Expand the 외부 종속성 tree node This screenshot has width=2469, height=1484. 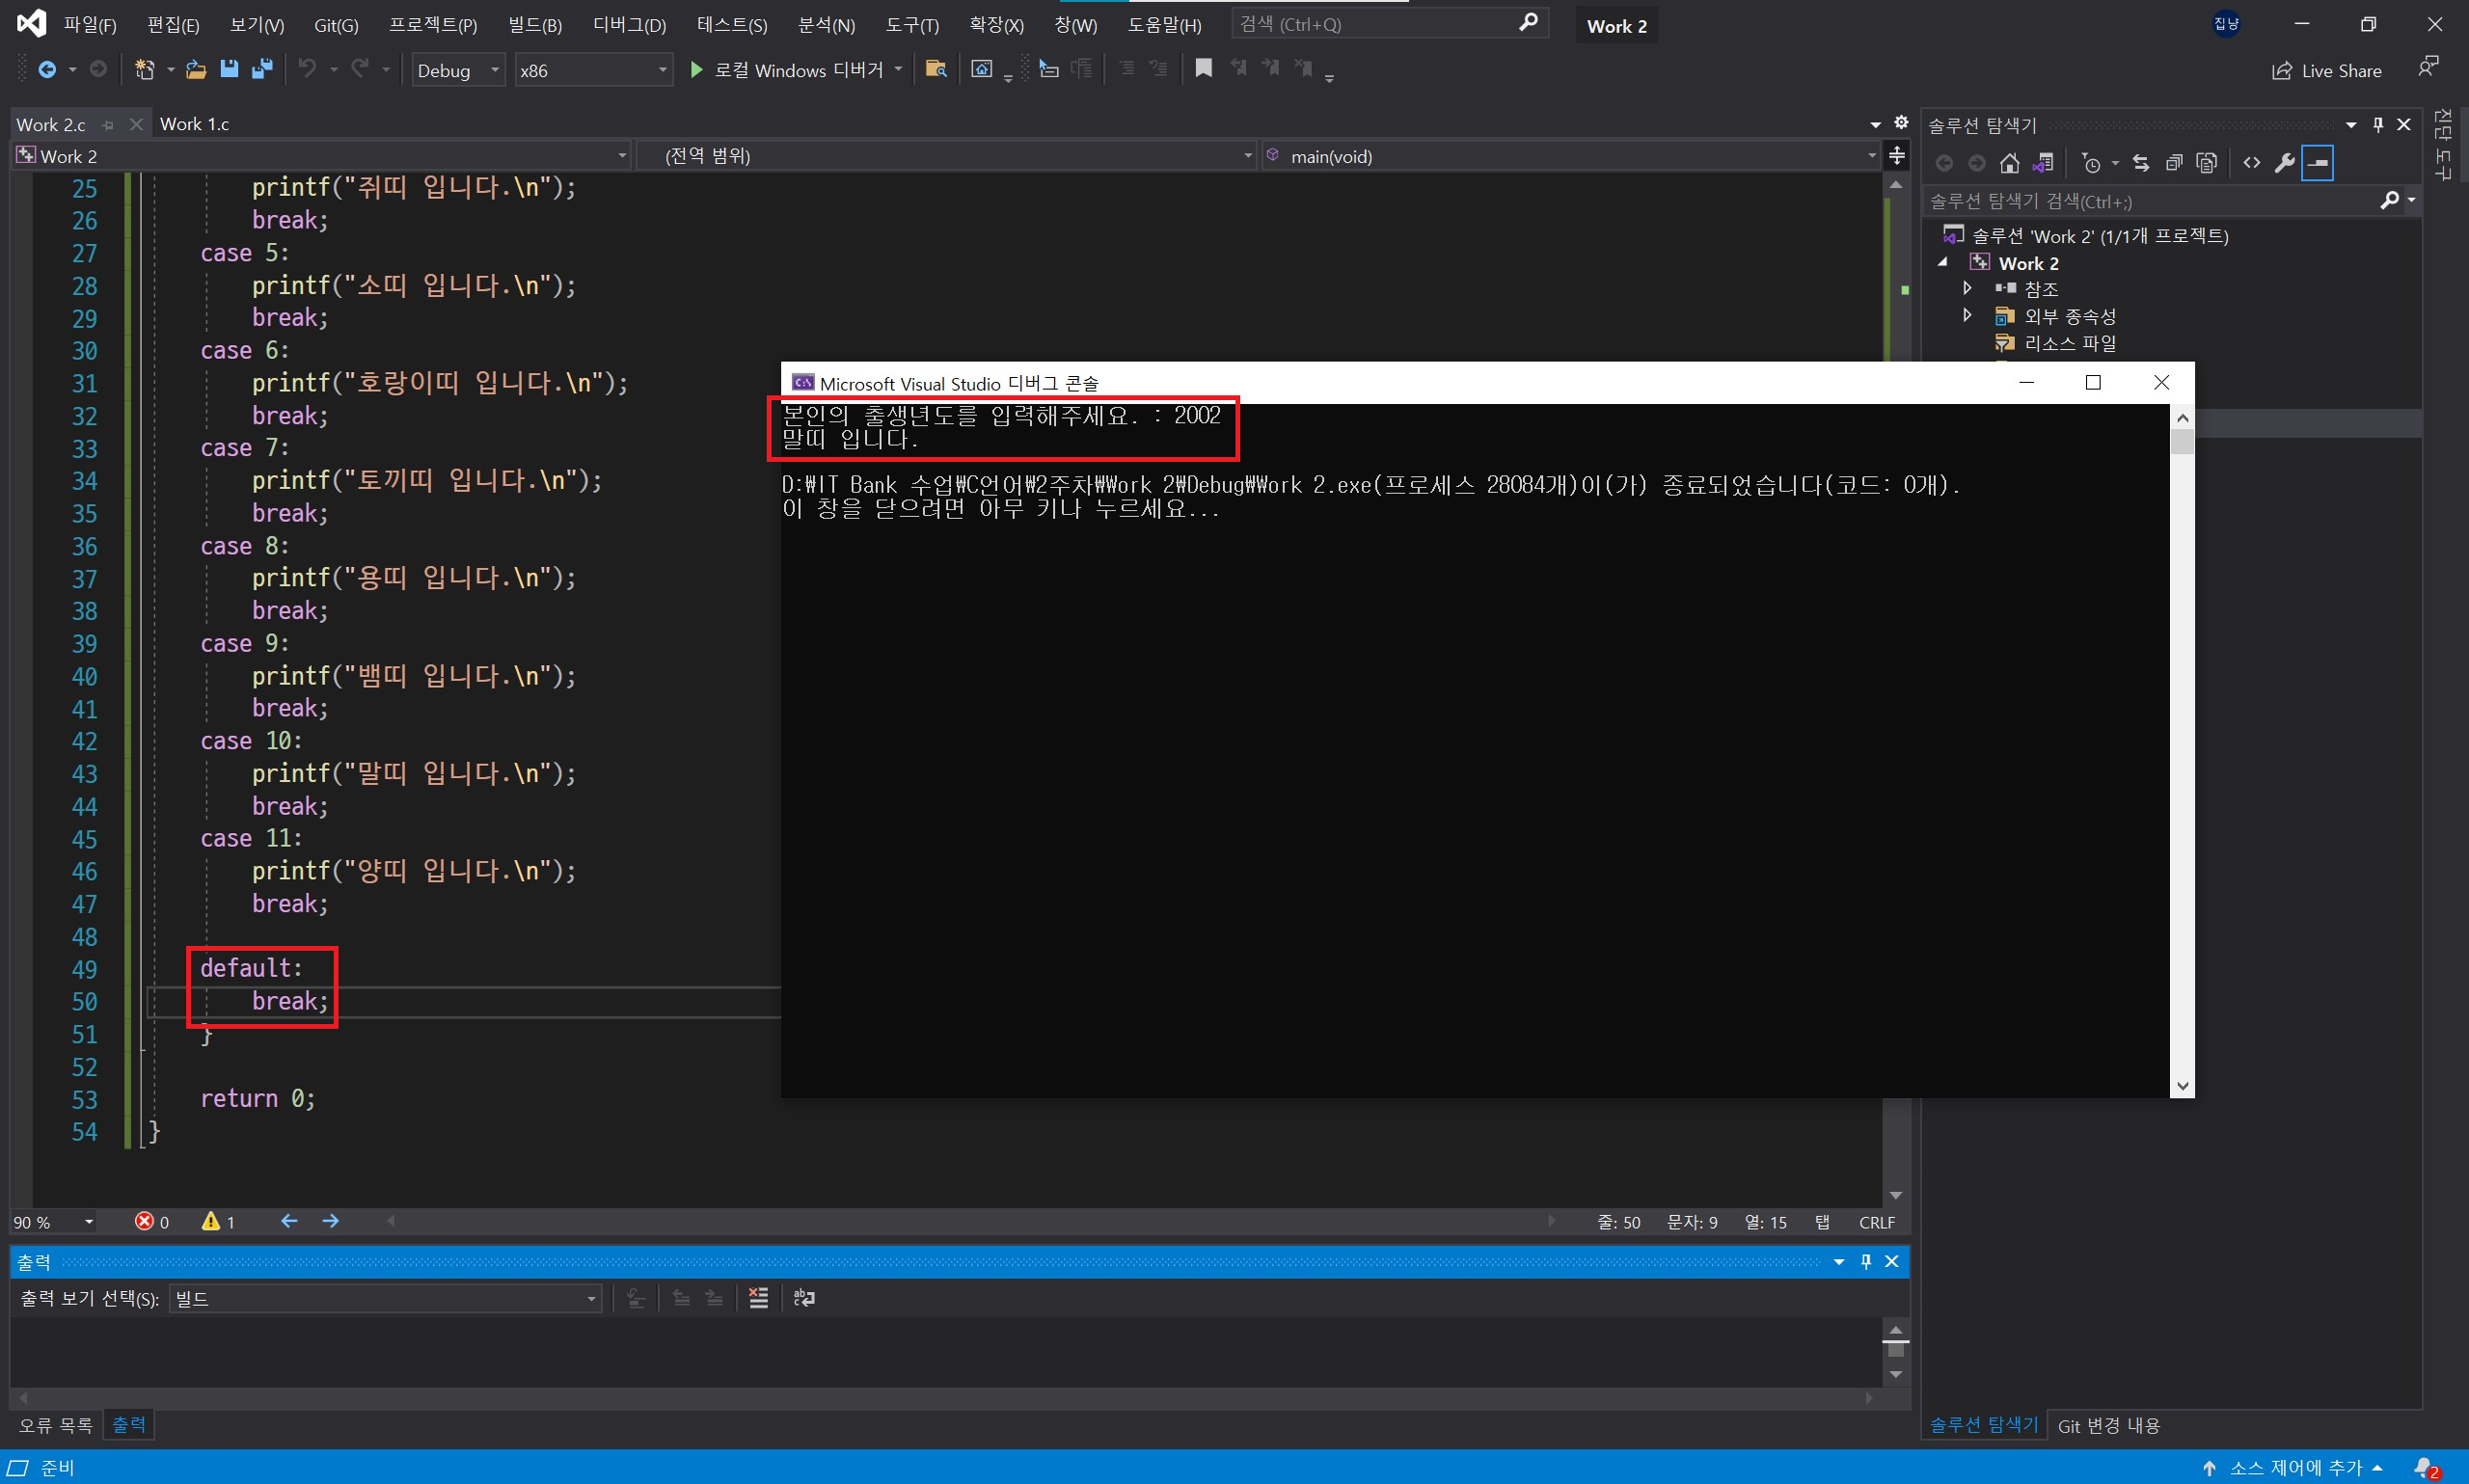point(1967,315)
